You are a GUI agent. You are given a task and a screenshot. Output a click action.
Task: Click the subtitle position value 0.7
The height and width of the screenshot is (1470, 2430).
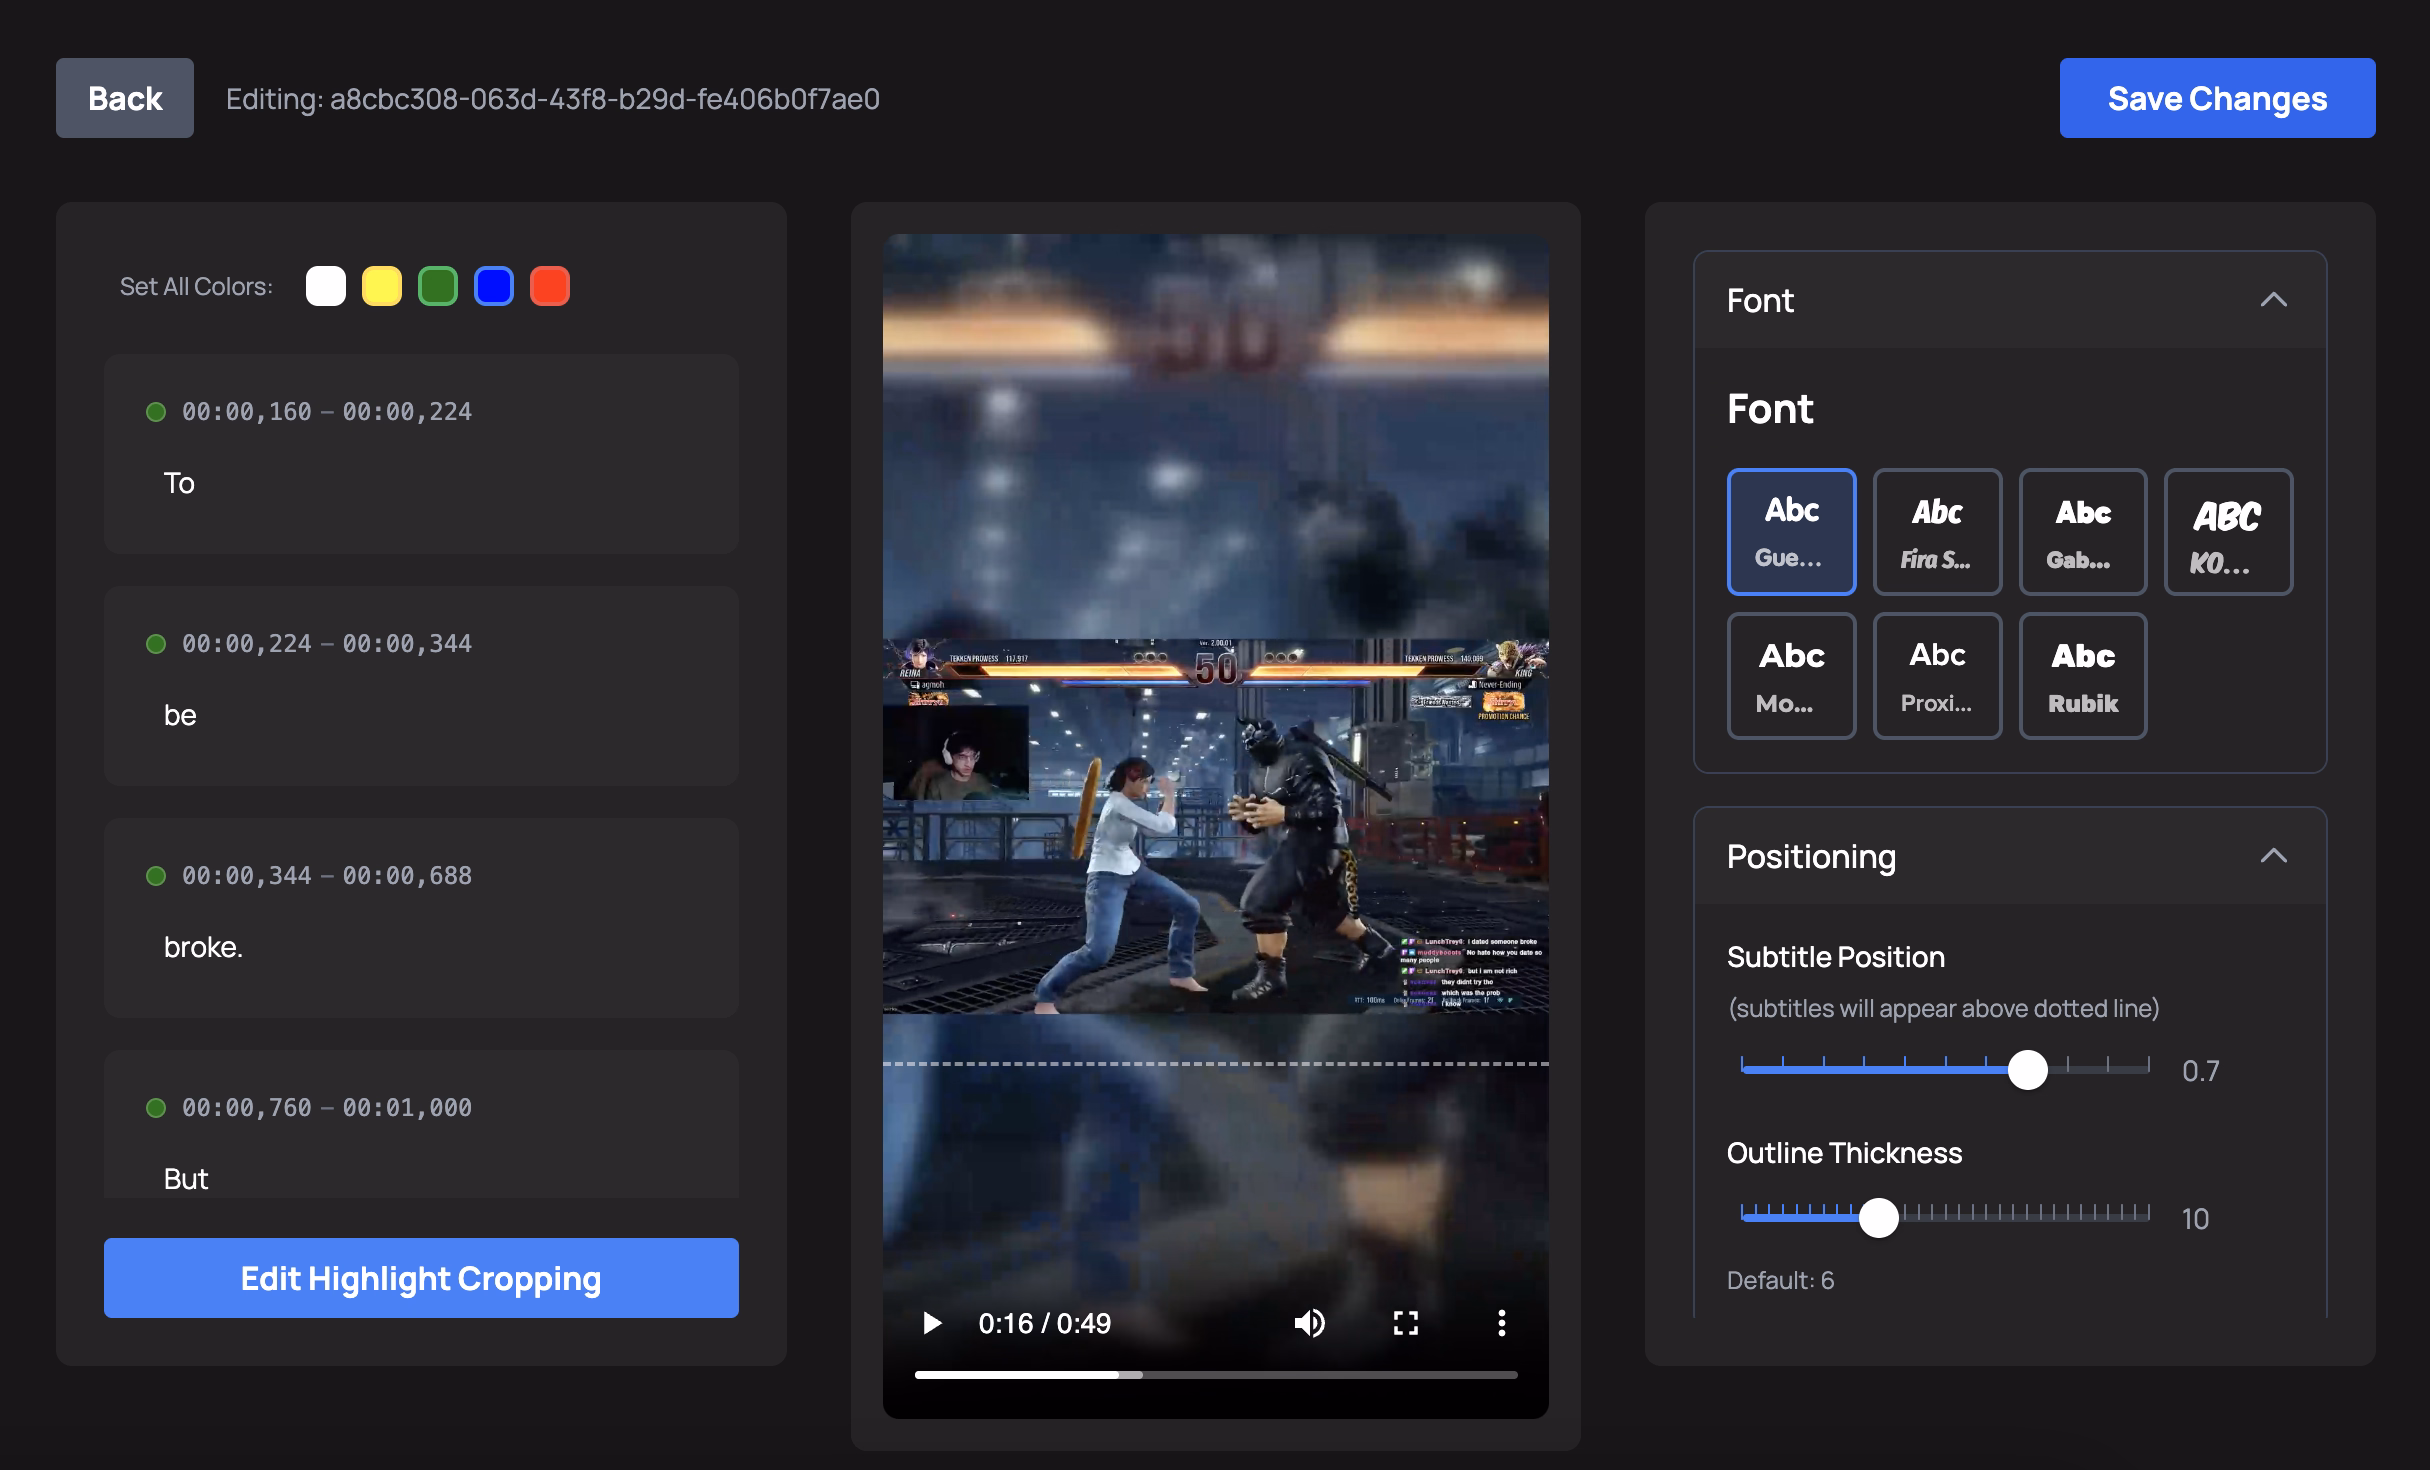coord(2200,1071)
